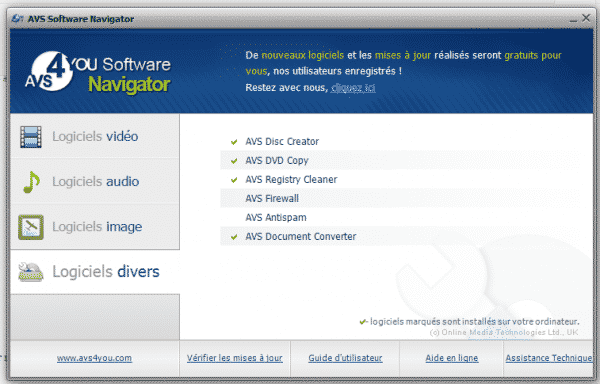
Task: Click the film strip video icon
Action: point(31,137)
